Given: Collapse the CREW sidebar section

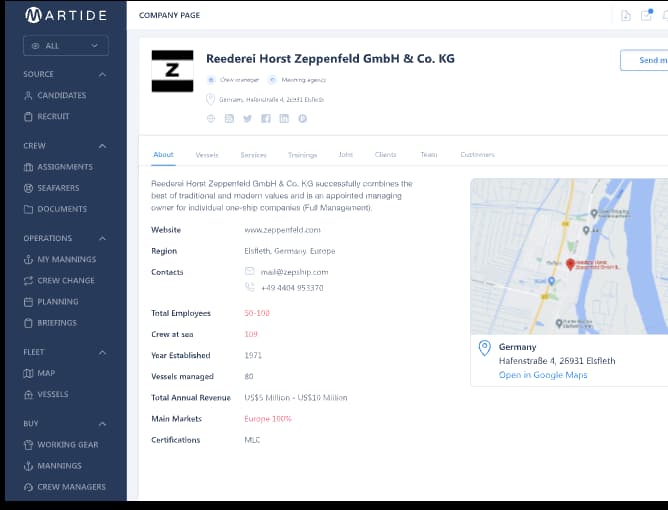Looking at the screenshot, I should click(x=102, y=146).
